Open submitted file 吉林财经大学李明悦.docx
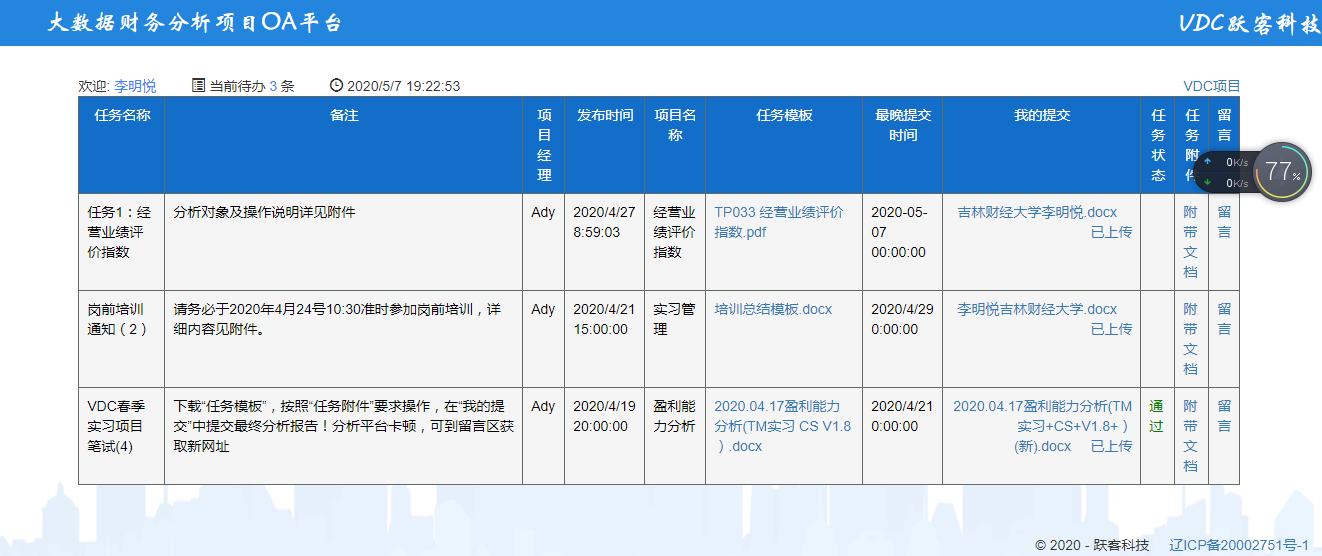 (x=1037, y=212)
